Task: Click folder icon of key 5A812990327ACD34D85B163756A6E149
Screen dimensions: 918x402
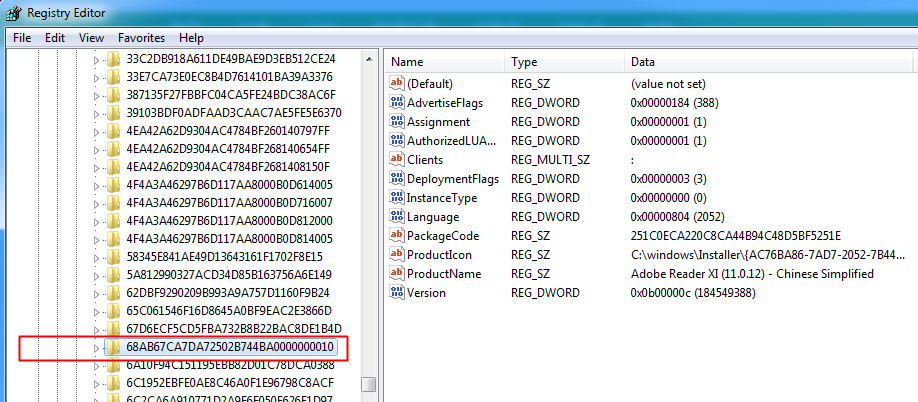Action: (113, 274)
